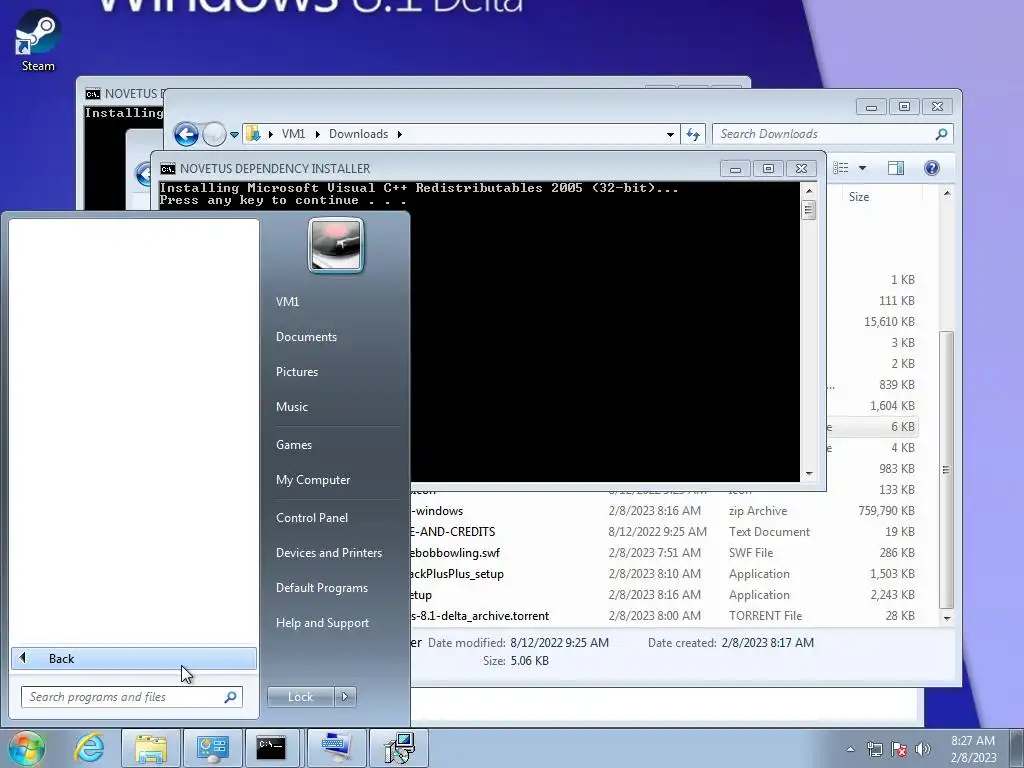Open the clock showing 8:27 AM
This screenshot has width=1024, height=768.
(x=973, y=749)
